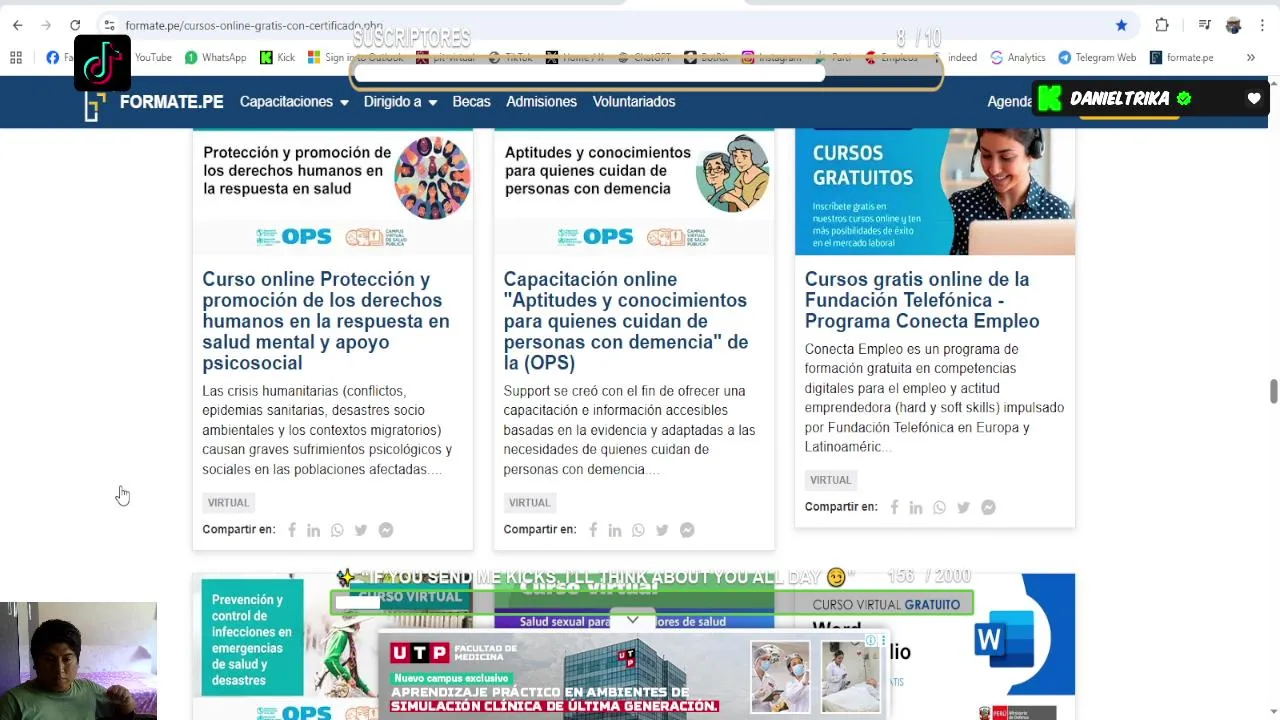Open the Agenda menu item
Screen dimensions: 1280x720
click(x=1009, y=102)
